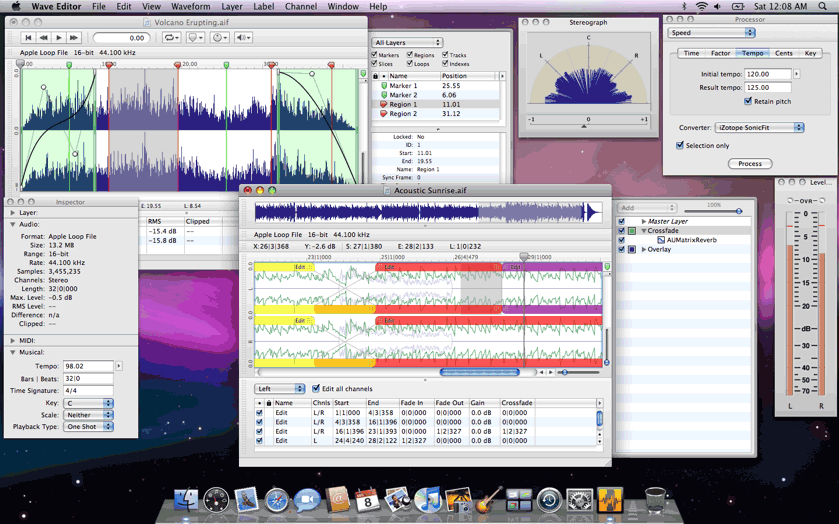
Task: Open GarageBand from the Dock
Action: tap(488, 500)
